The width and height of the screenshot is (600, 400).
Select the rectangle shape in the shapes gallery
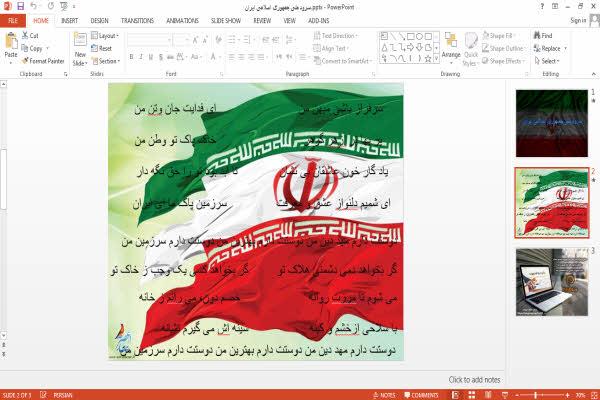(x=411, y=36)
